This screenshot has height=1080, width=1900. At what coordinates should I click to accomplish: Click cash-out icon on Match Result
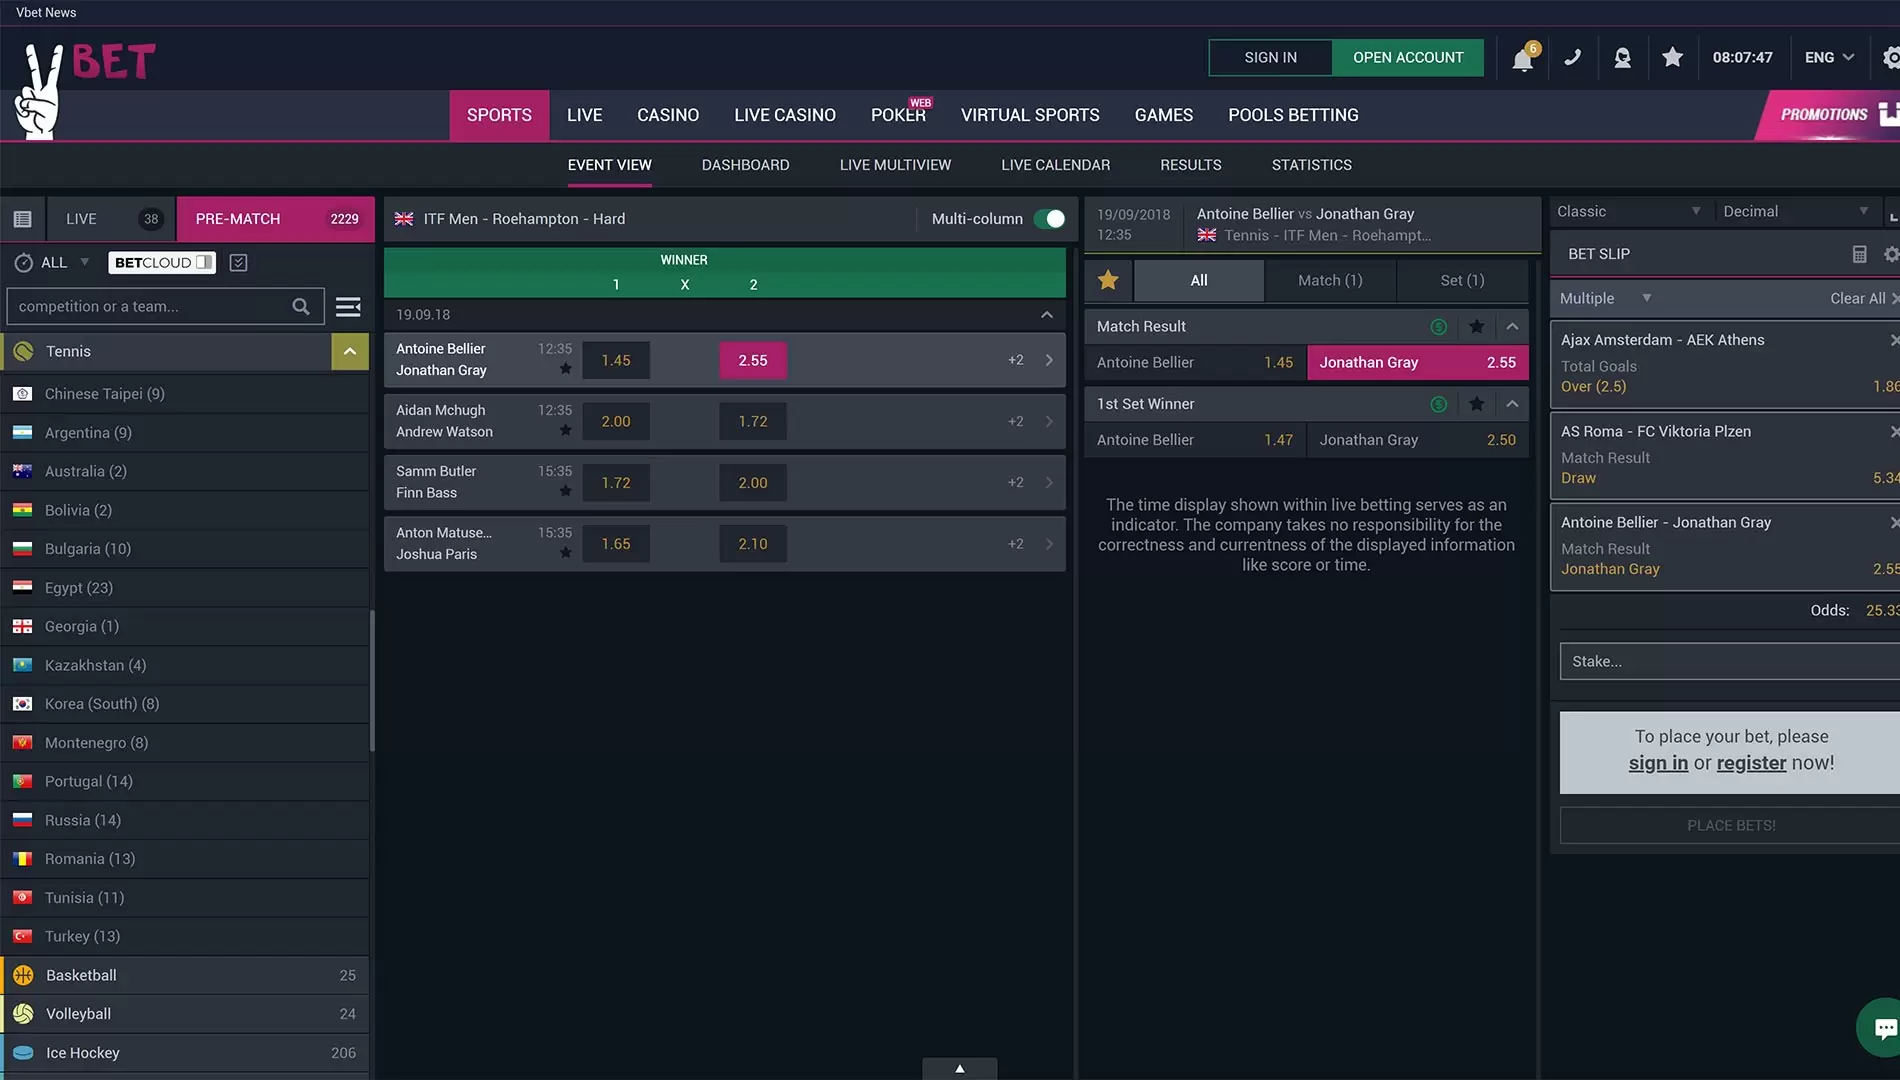click(1439, 326)
